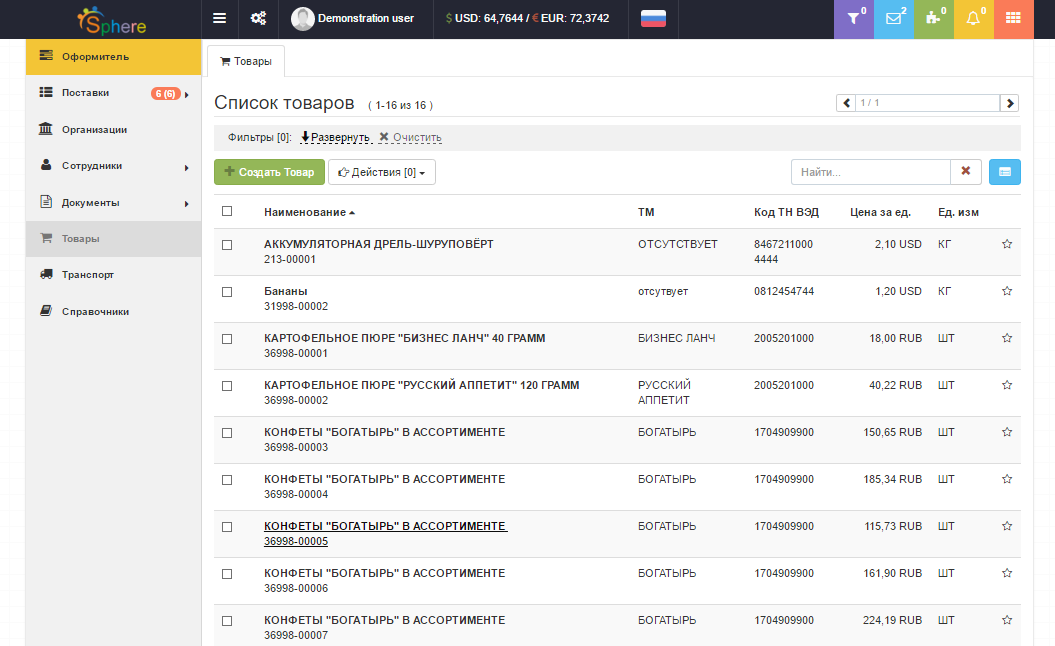Open the blue mail envelope icon
Viewport: 1055px width, 646px height.
(893, 18)
